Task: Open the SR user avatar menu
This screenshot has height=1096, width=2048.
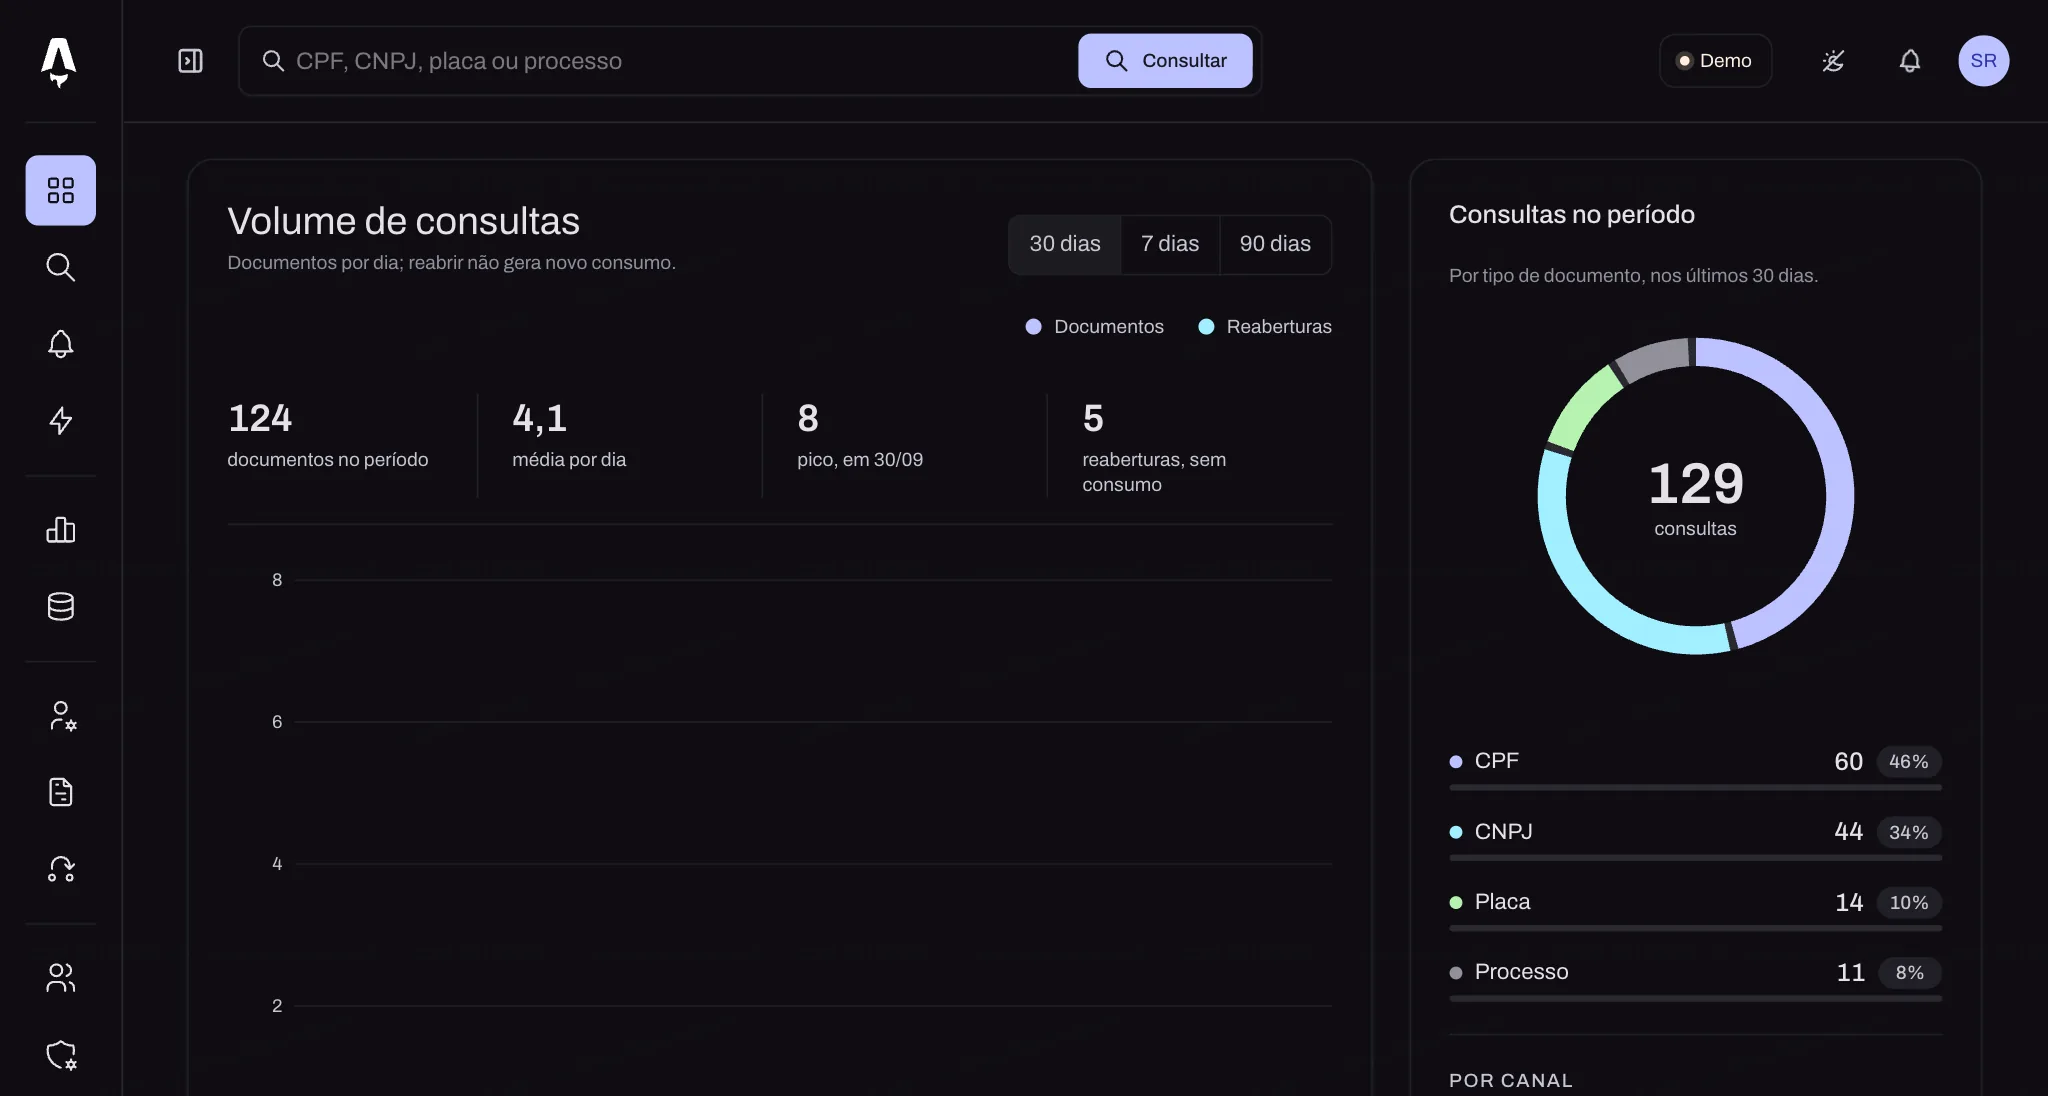Action: coord(1983,61)
